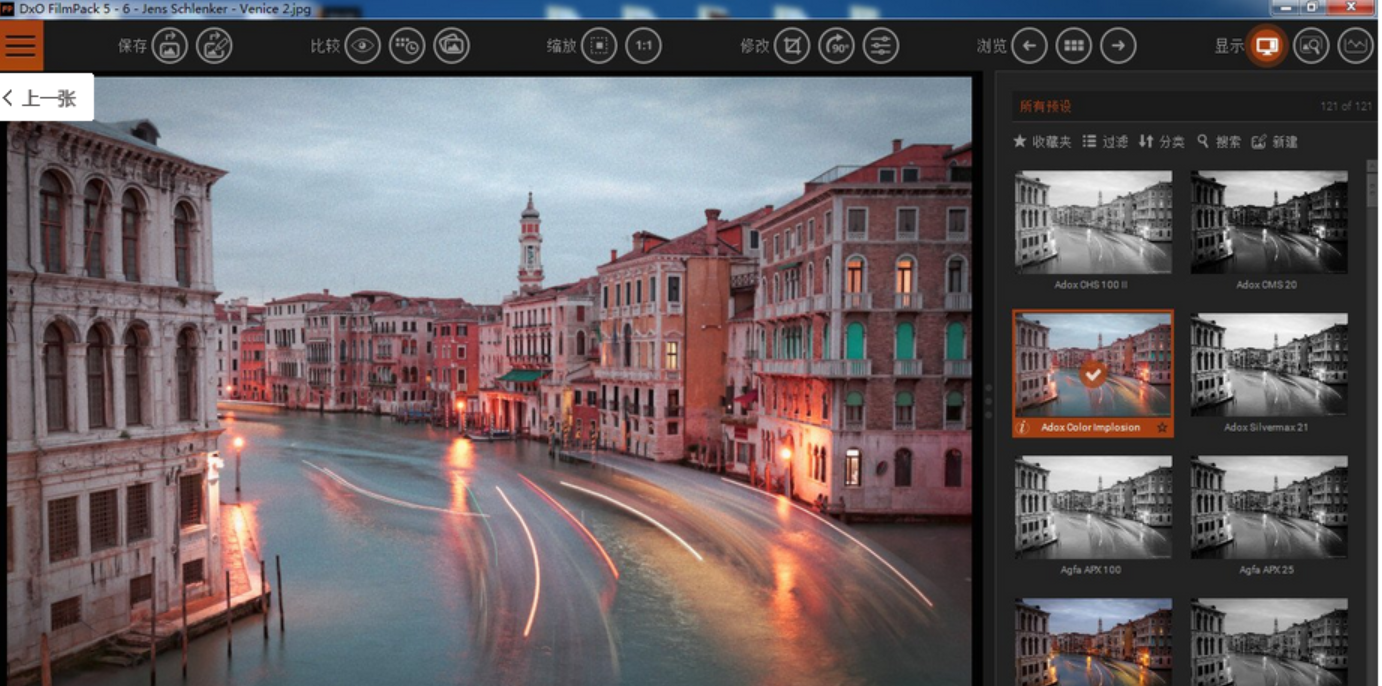Toggle the presets display monitor button
The height and width of the screenshot is (686, 1382).
click(x=1267, y=46)
